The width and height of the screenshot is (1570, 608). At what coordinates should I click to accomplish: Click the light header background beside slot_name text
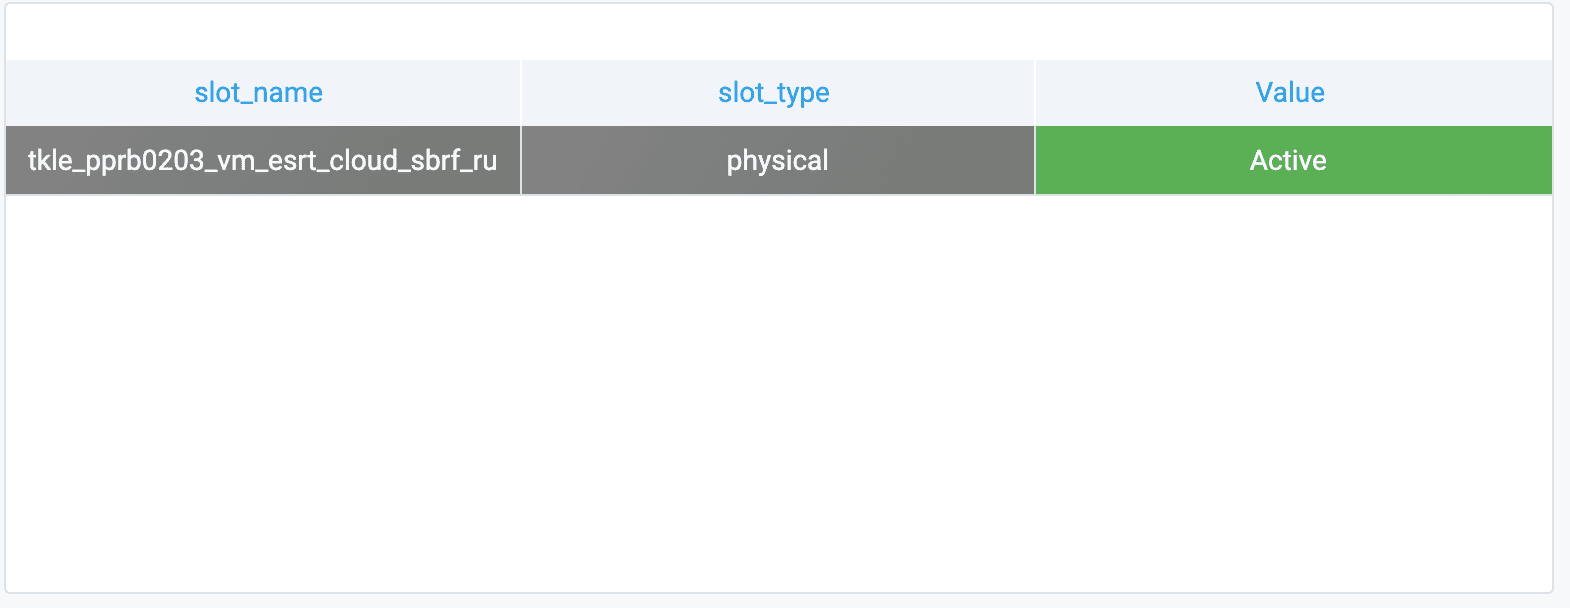coord(100,93)
